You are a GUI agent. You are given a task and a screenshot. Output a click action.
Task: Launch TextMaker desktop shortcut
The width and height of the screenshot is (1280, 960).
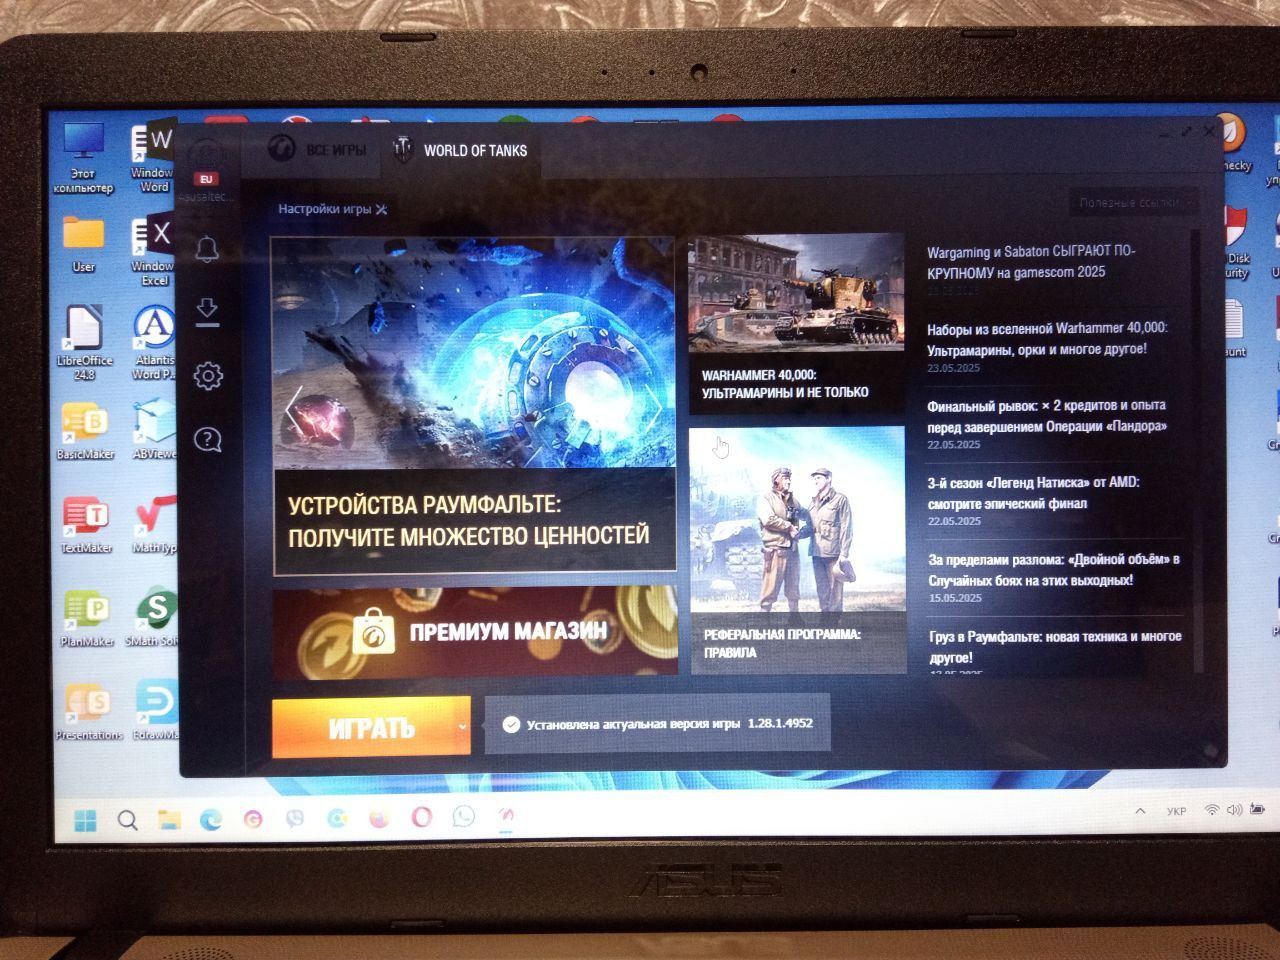pos(86,525)
